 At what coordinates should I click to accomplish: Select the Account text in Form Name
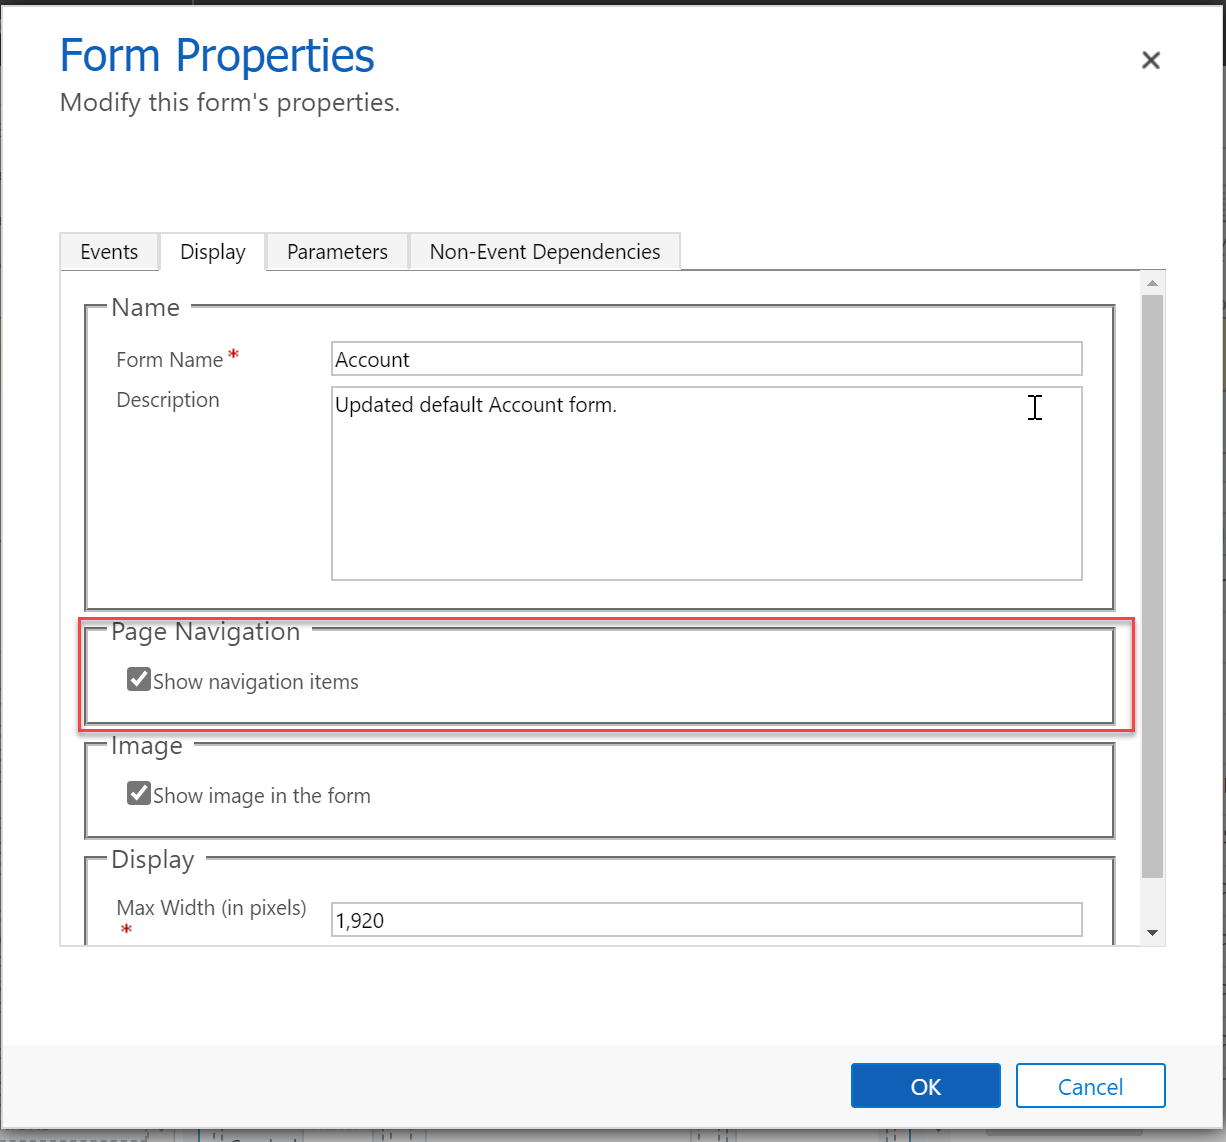pyautogui.click(x=372, y=359)
